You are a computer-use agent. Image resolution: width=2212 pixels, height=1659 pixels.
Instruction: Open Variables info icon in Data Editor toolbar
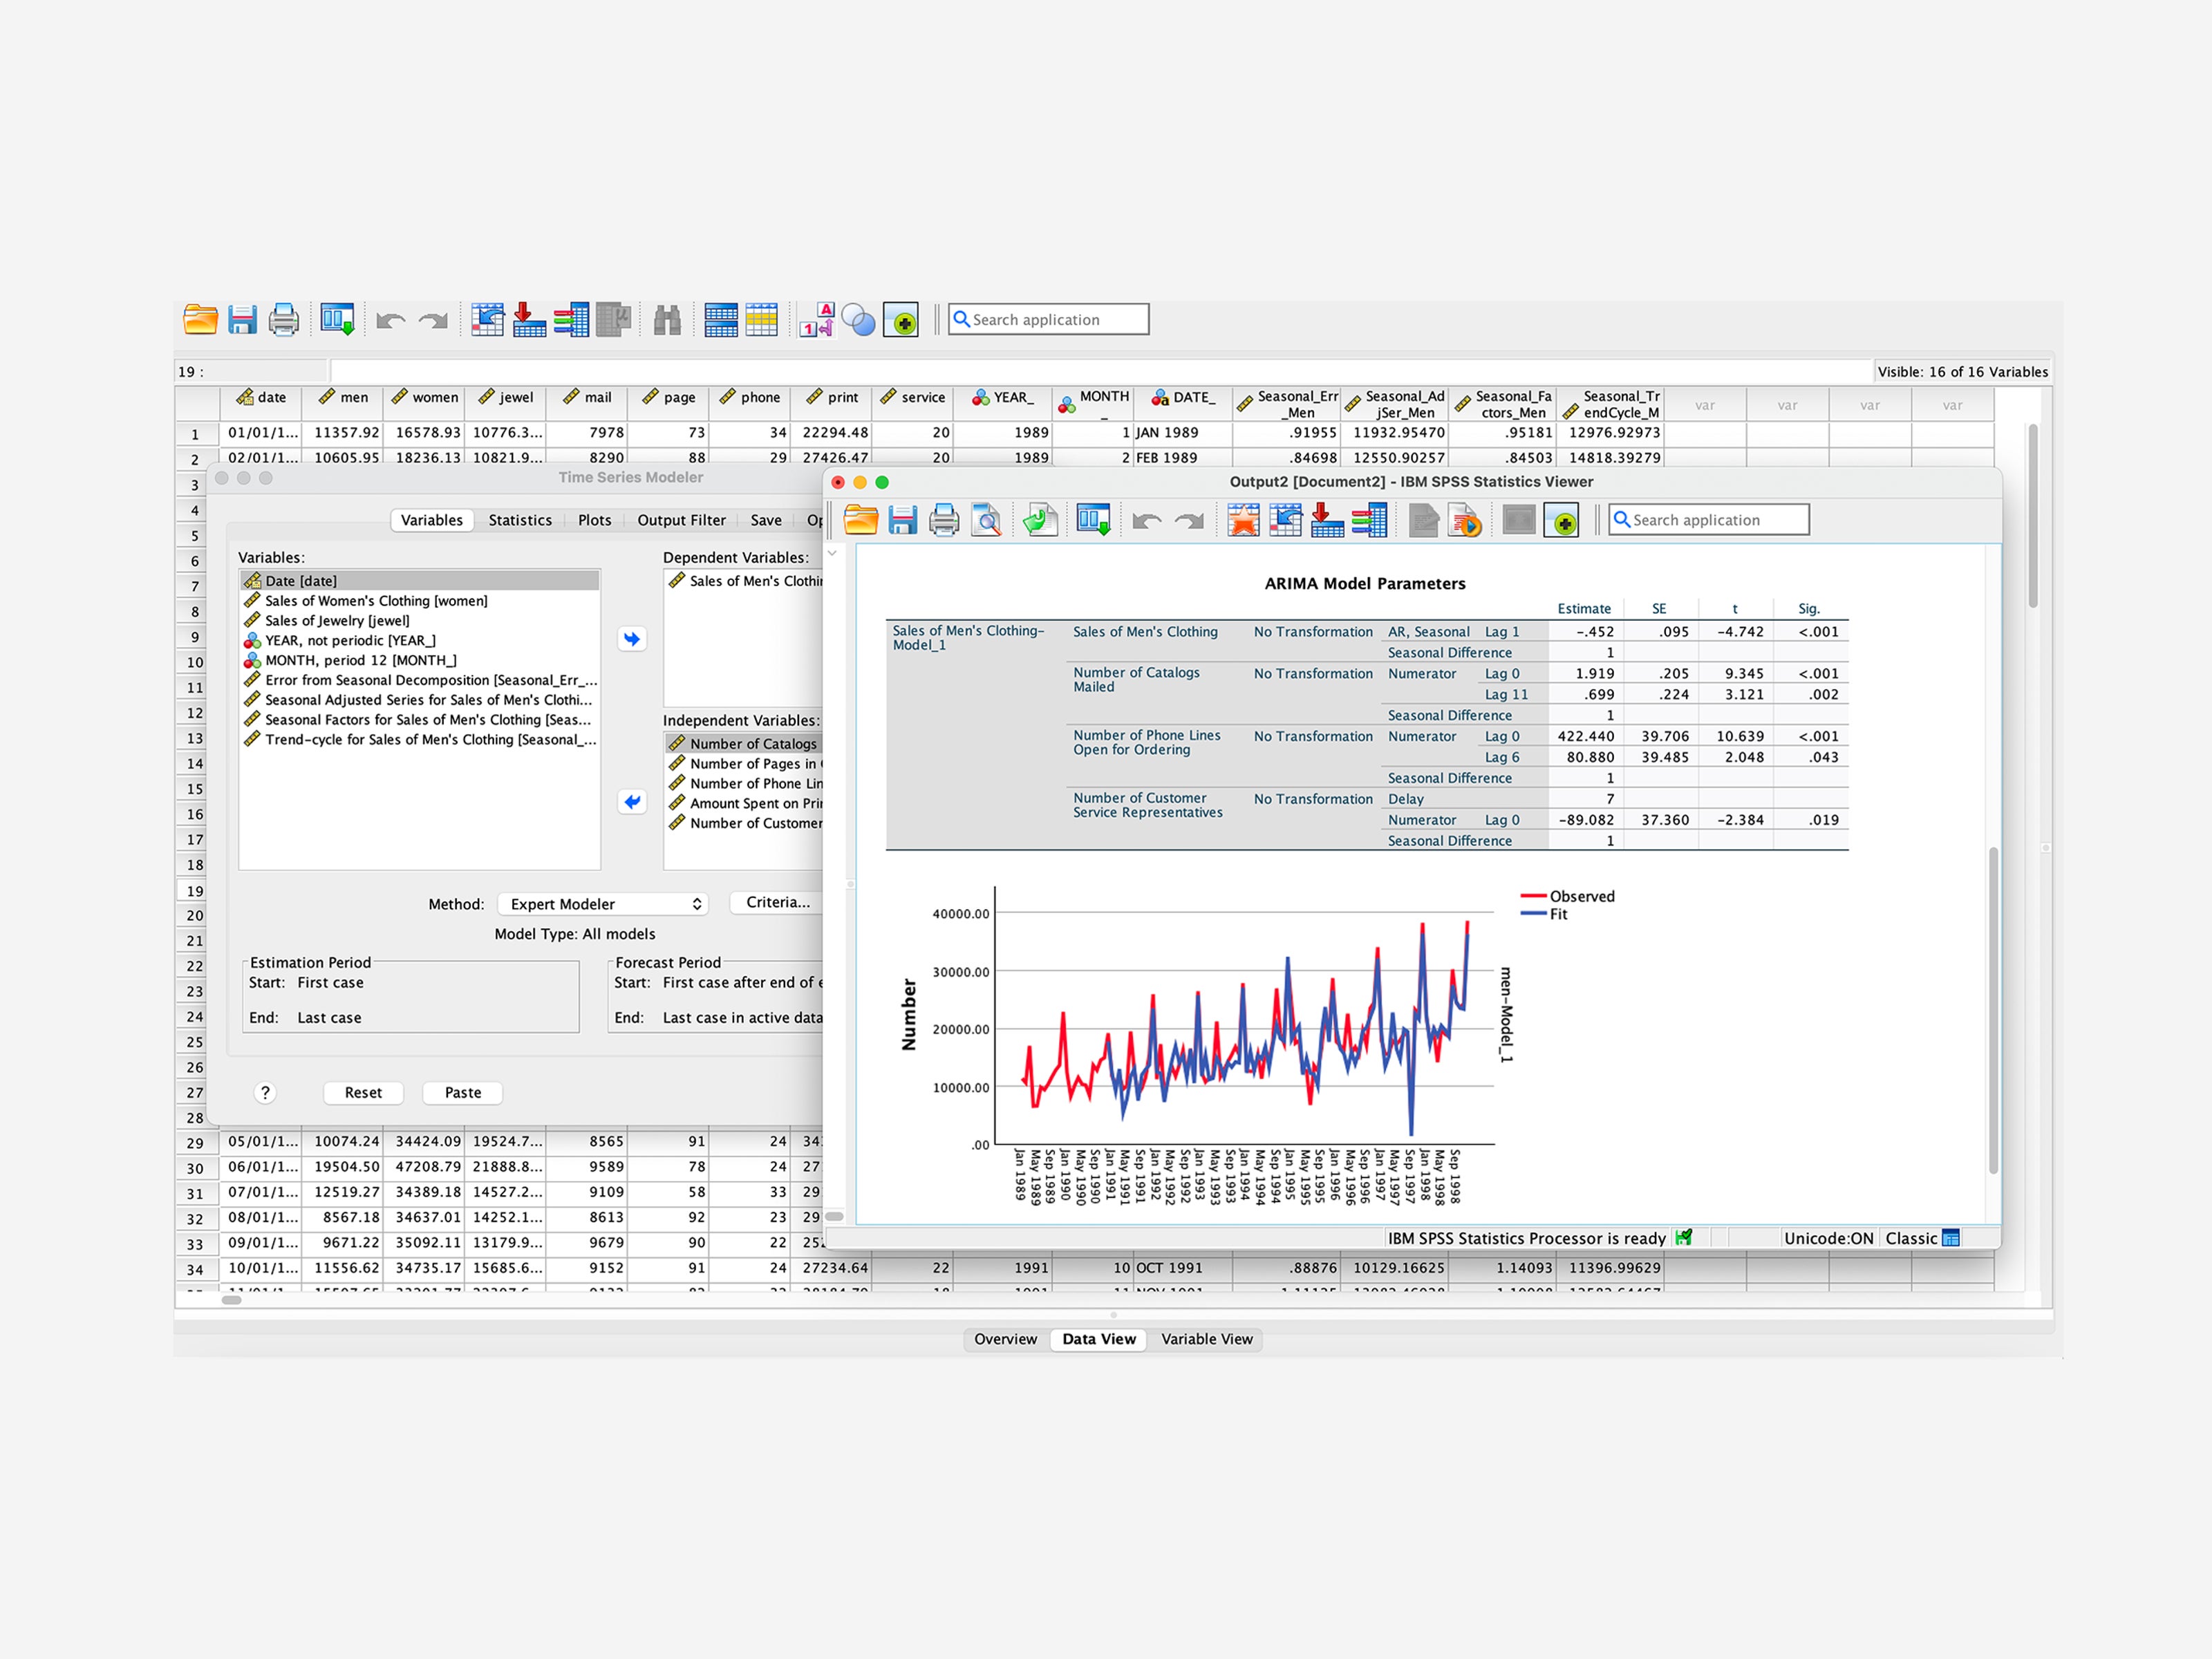(x=571, y=320)
